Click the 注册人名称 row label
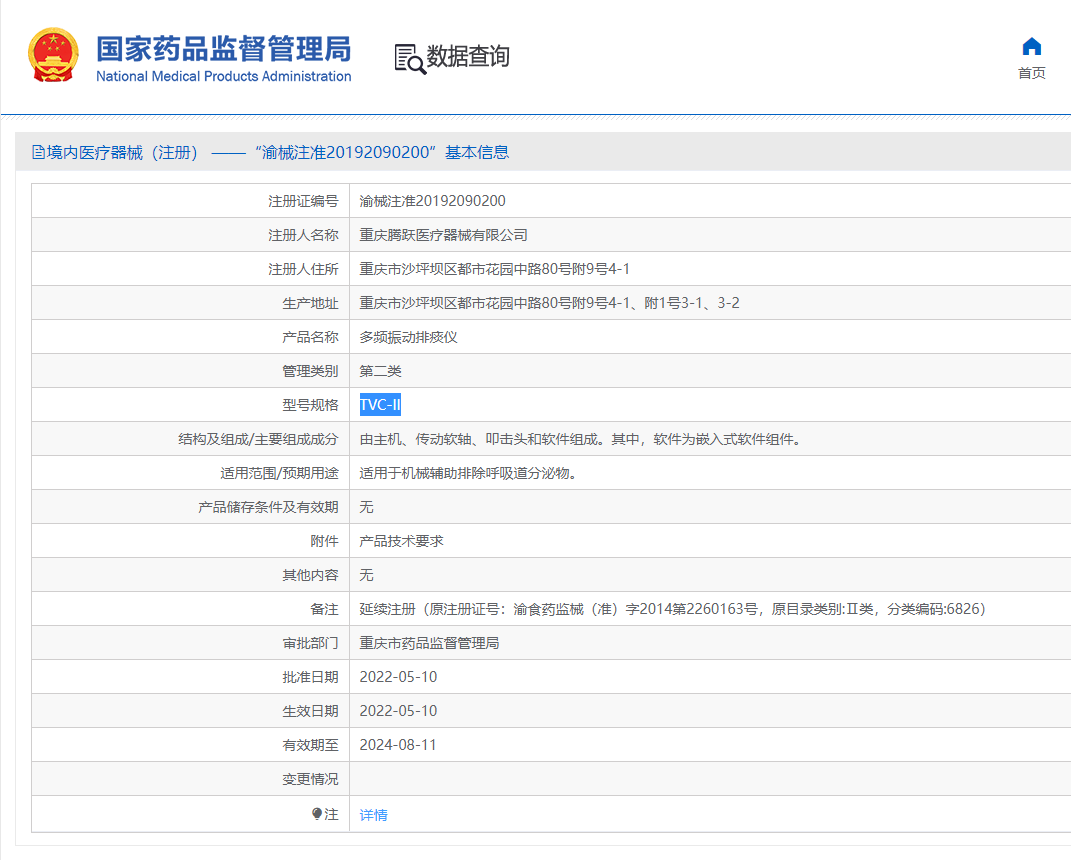Screen dimensions: 1071x860 303,235
